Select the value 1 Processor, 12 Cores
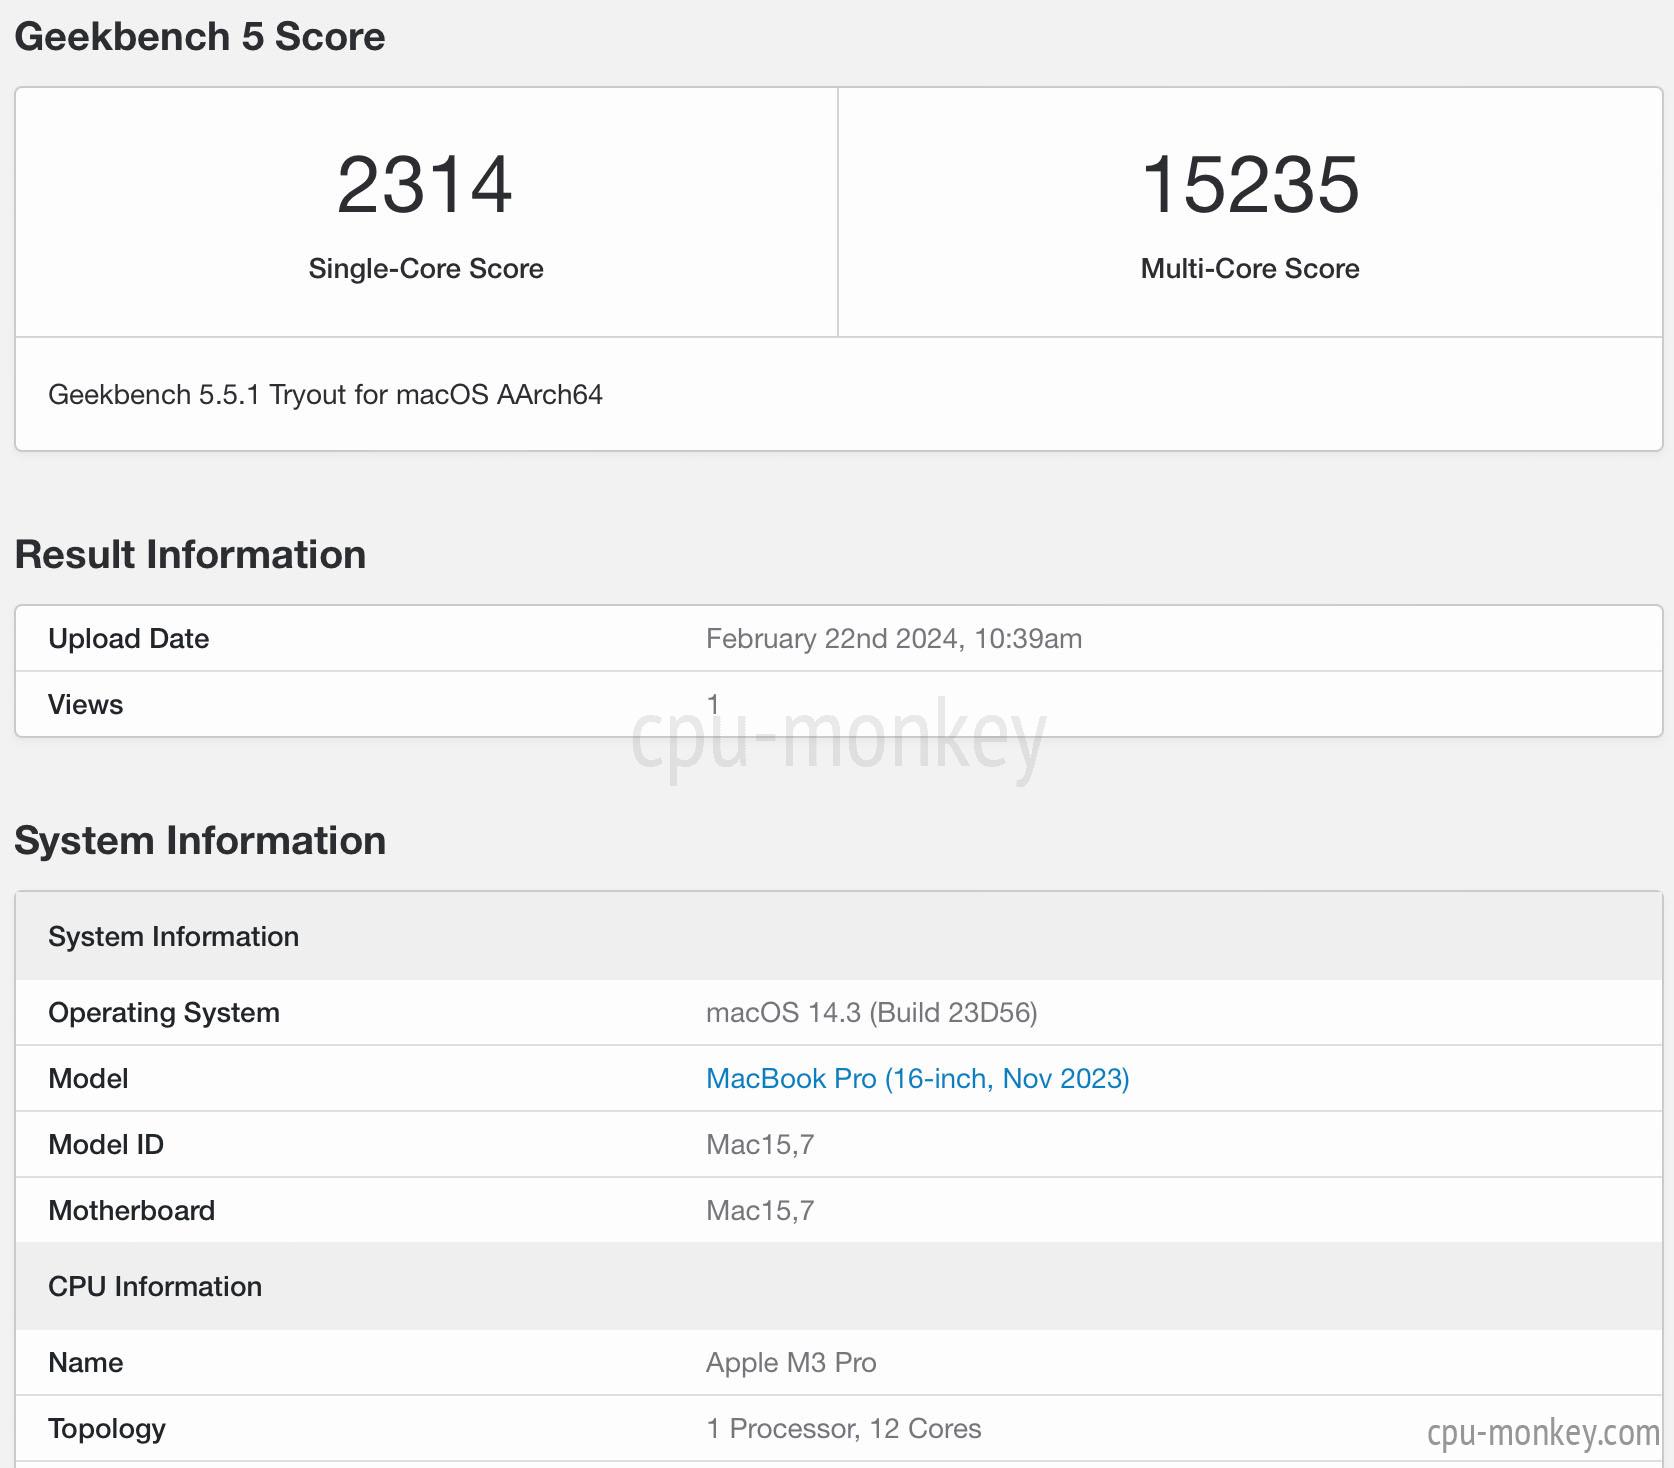Image resolution: width=1674 pixels, height=1468 pixels. coord(844,1428)
